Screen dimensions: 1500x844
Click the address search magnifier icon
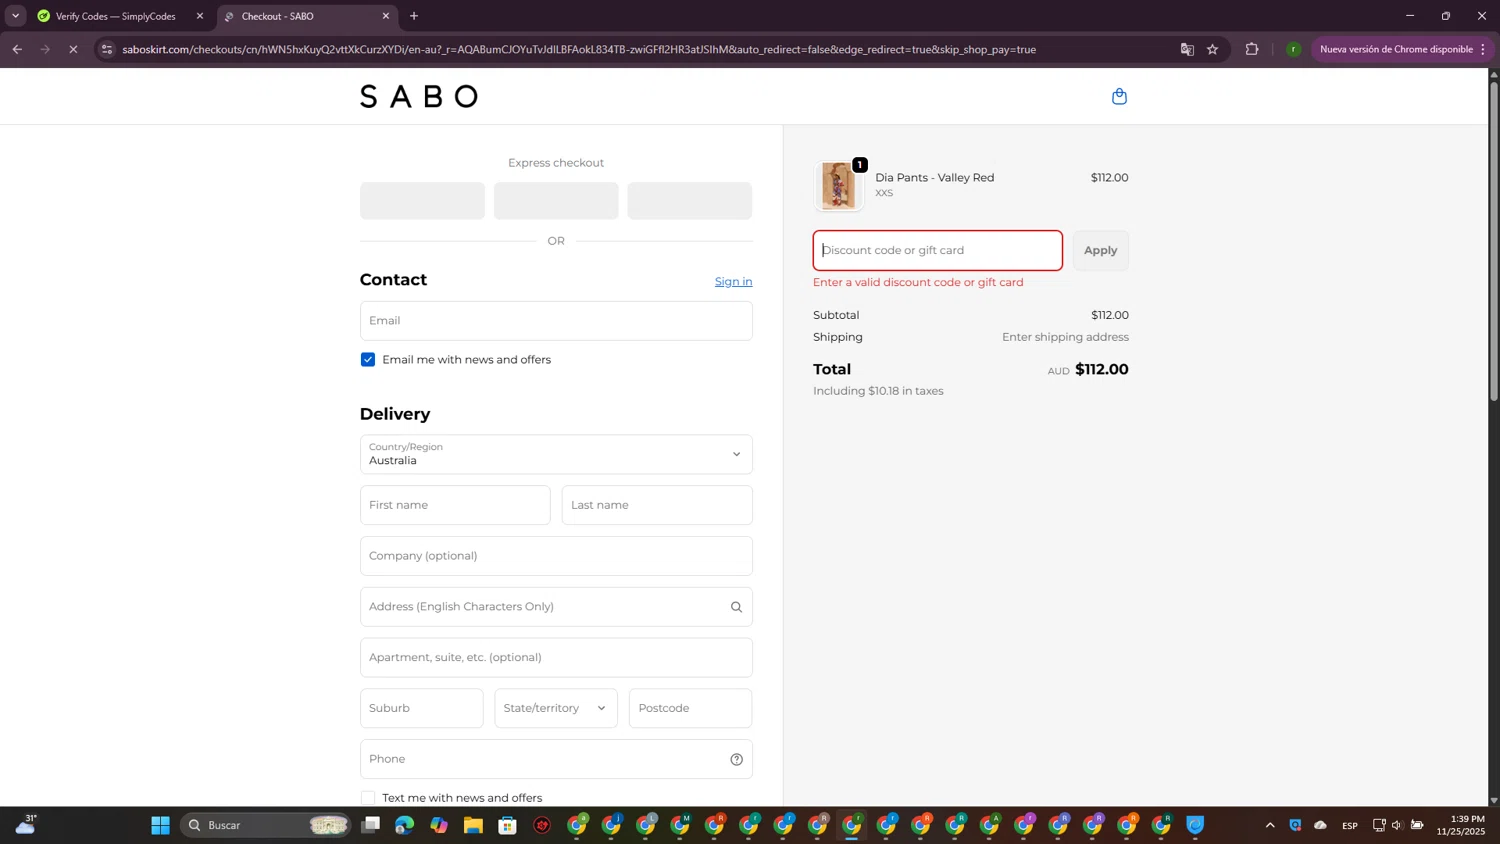click(x=736, y=607)
